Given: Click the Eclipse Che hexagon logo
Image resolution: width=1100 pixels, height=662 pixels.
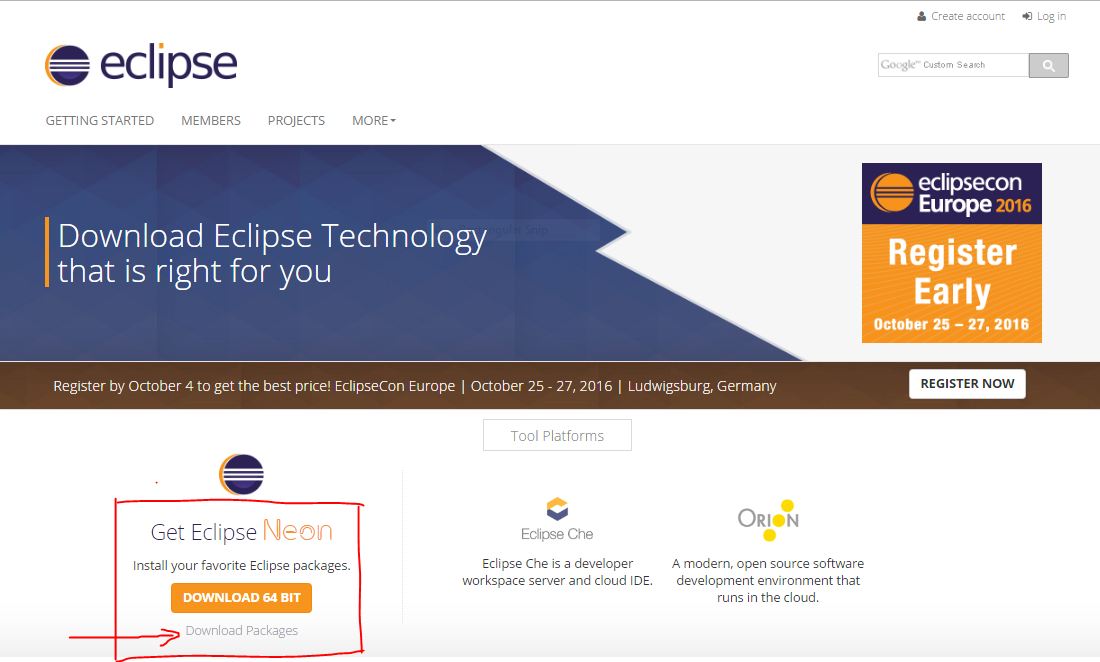Looking at the screenshot, I should point(557,507).
